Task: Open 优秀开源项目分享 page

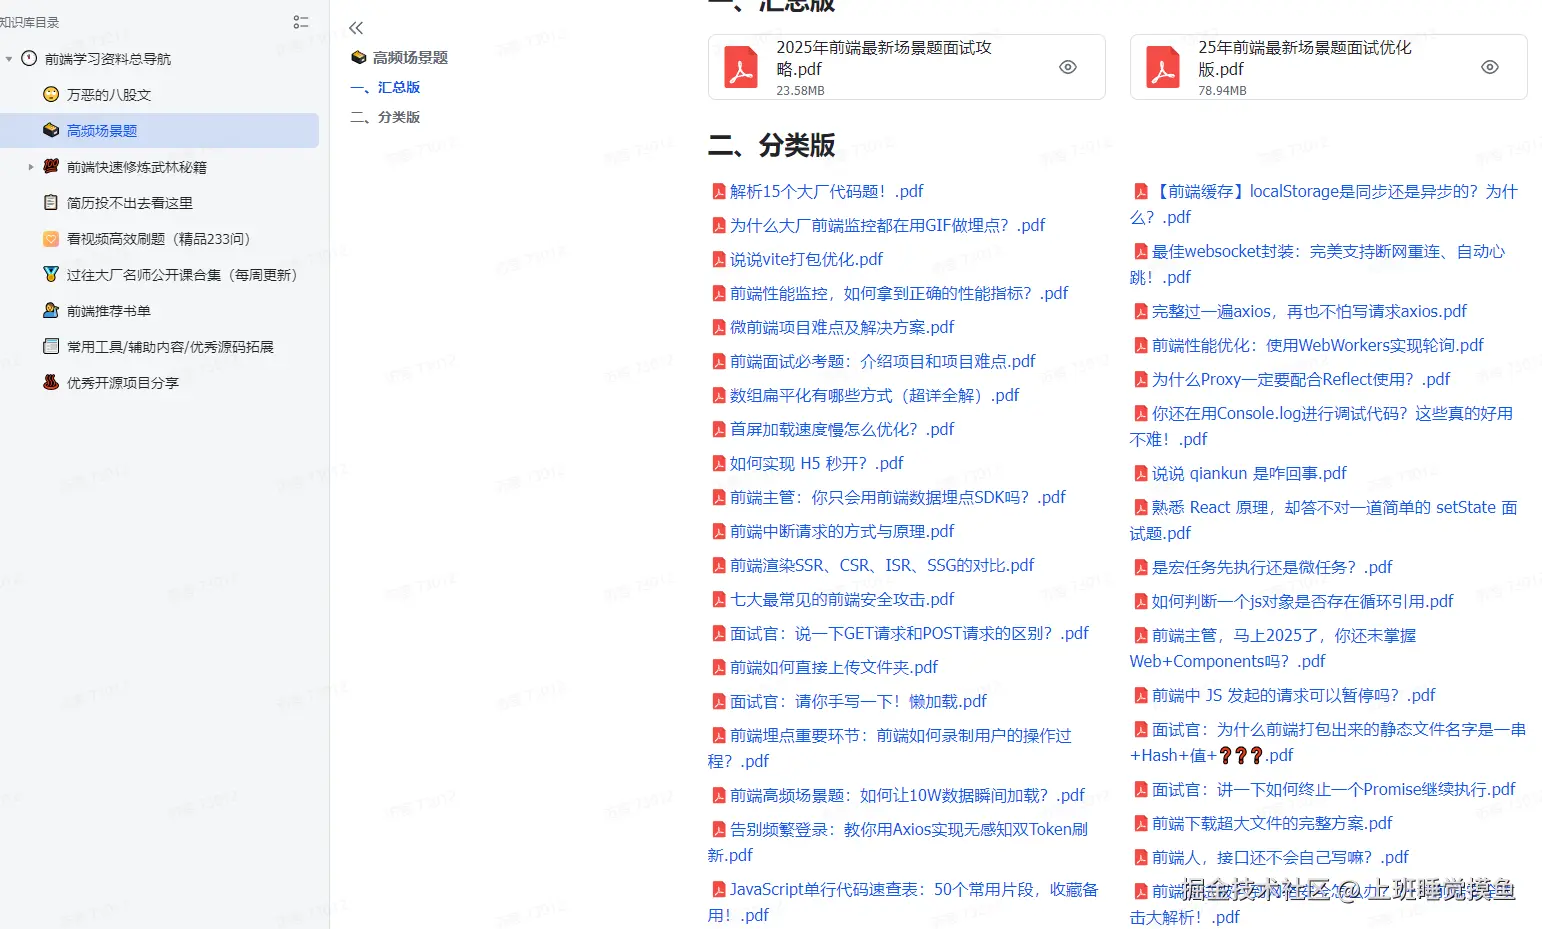Action: click(123, 383)
